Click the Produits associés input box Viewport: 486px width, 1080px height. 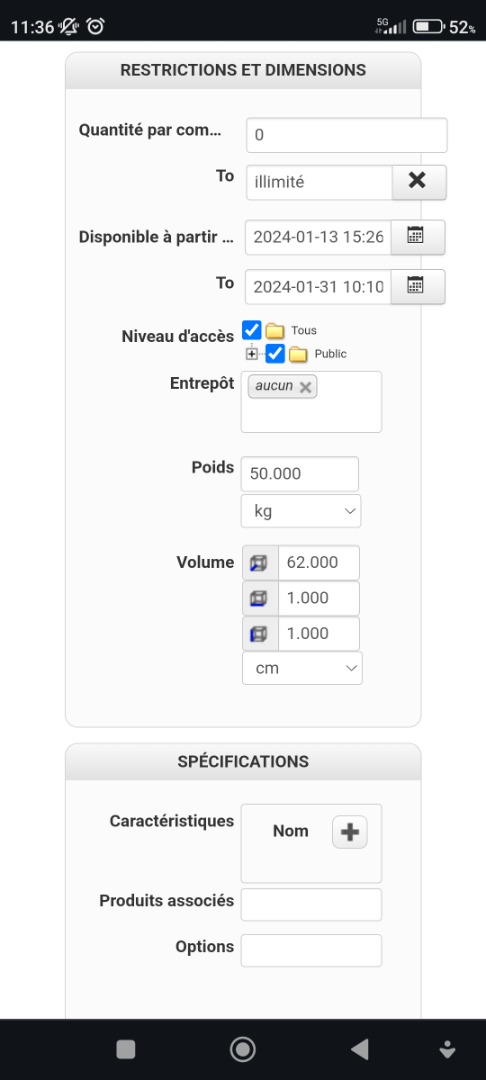(311, 904)
